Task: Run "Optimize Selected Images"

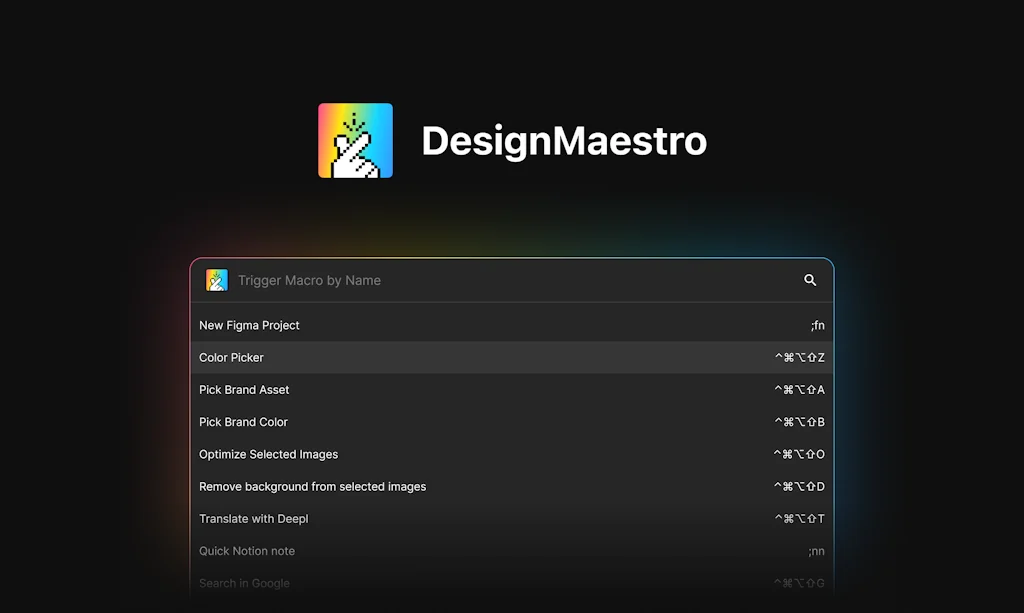Action: click(268, 454)
